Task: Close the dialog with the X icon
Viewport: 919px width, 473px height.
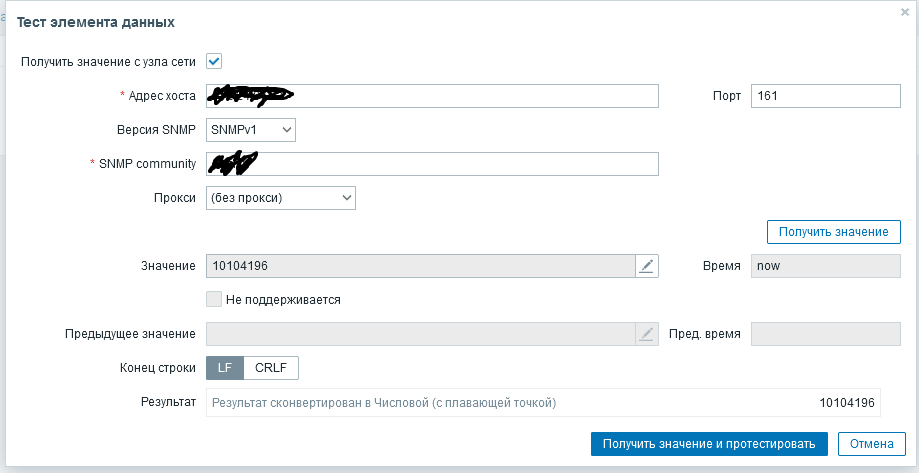Action: pyautogui.click(x=905, y=11)
